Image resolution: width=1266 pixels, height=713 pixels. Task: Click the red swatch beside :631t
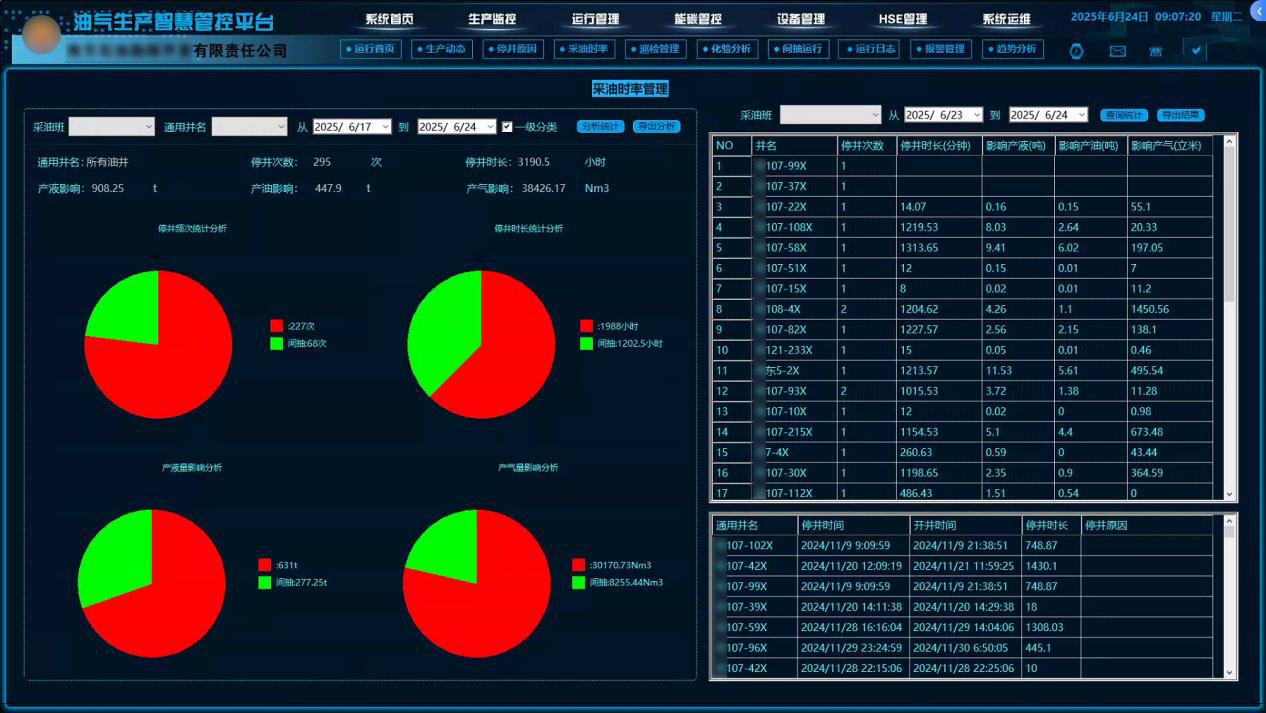264,565
